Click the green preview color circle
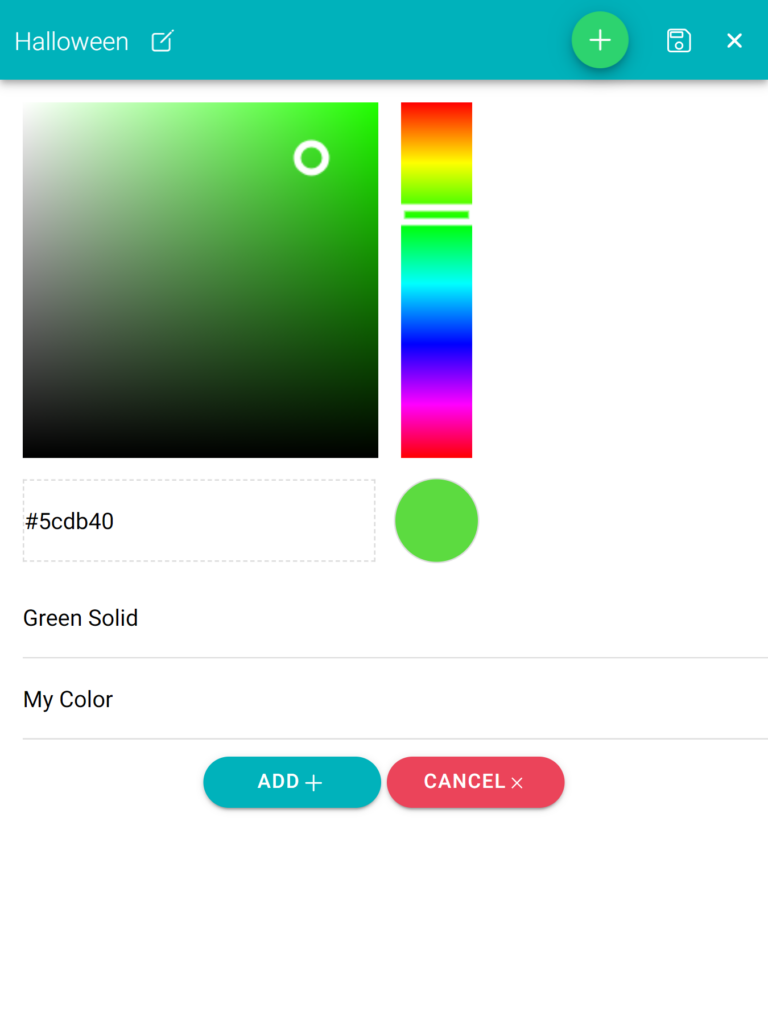Image resolution: width=768 pixels, height=1024 pixels. (x=436, y=520)
